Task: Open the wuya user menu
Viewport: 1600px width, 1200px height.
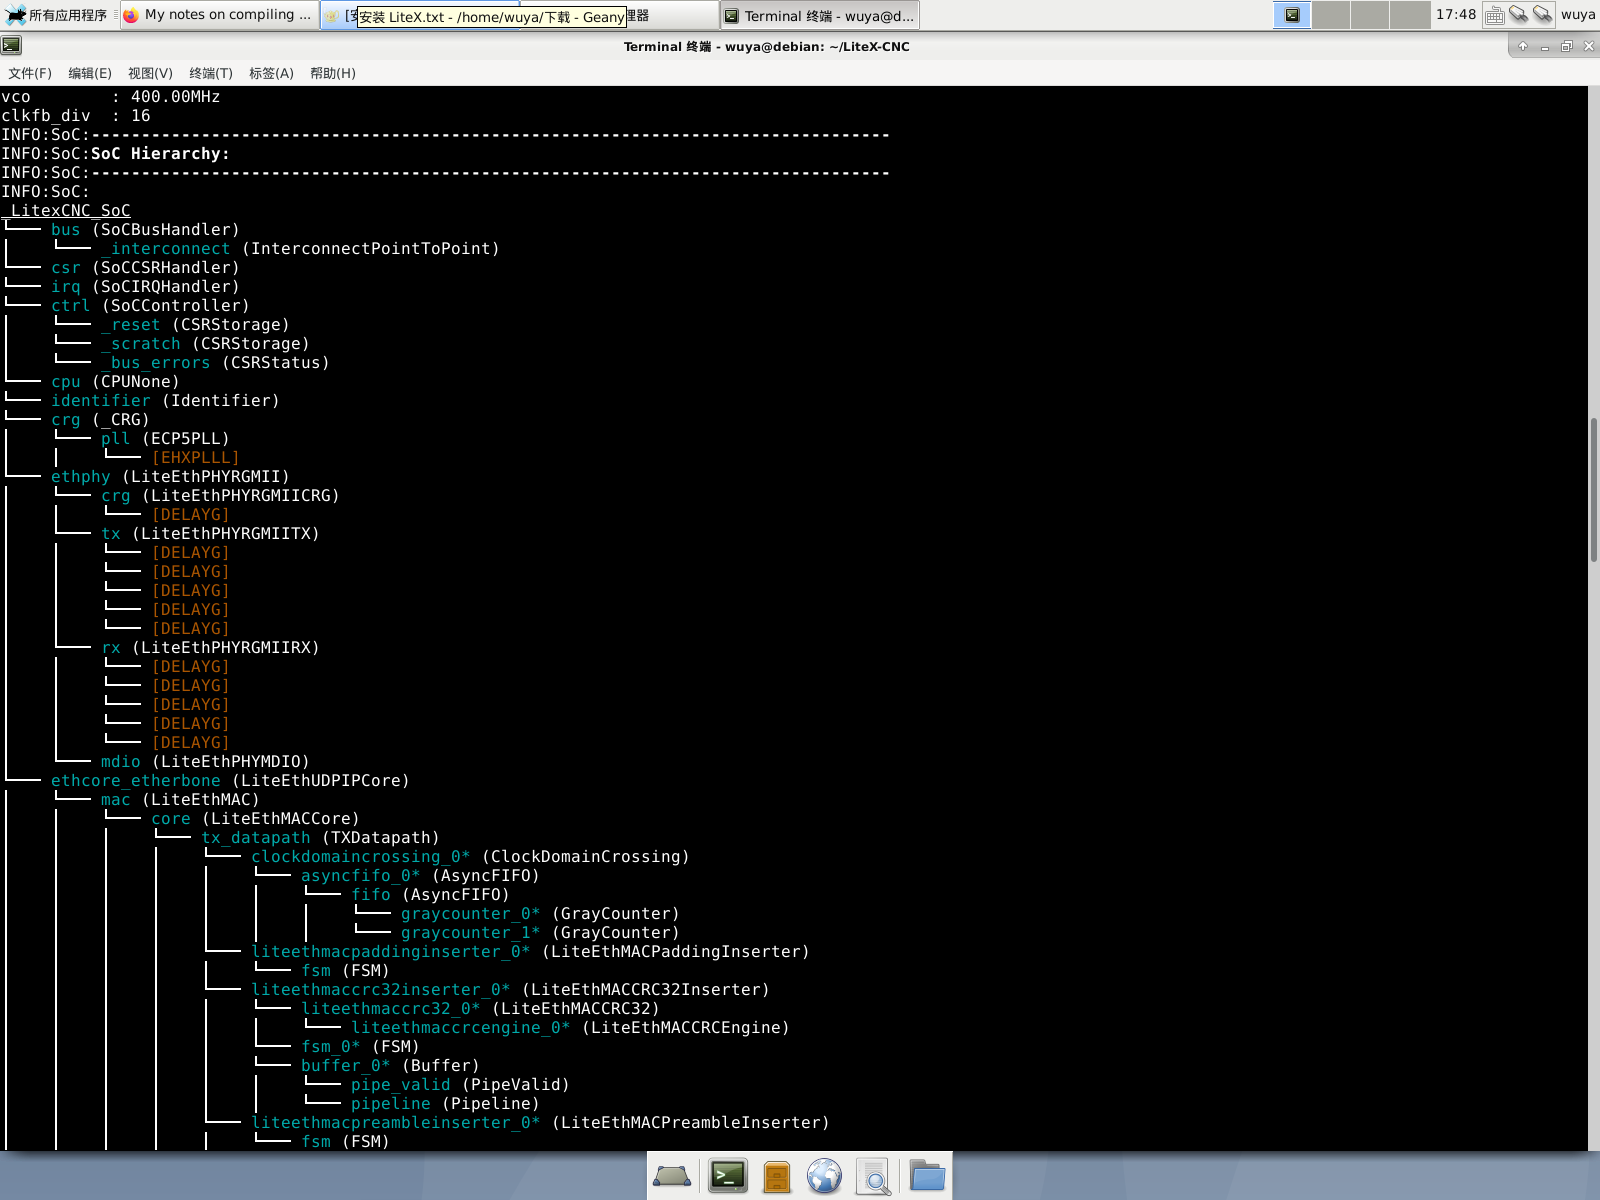Action: coord(1578,15)
